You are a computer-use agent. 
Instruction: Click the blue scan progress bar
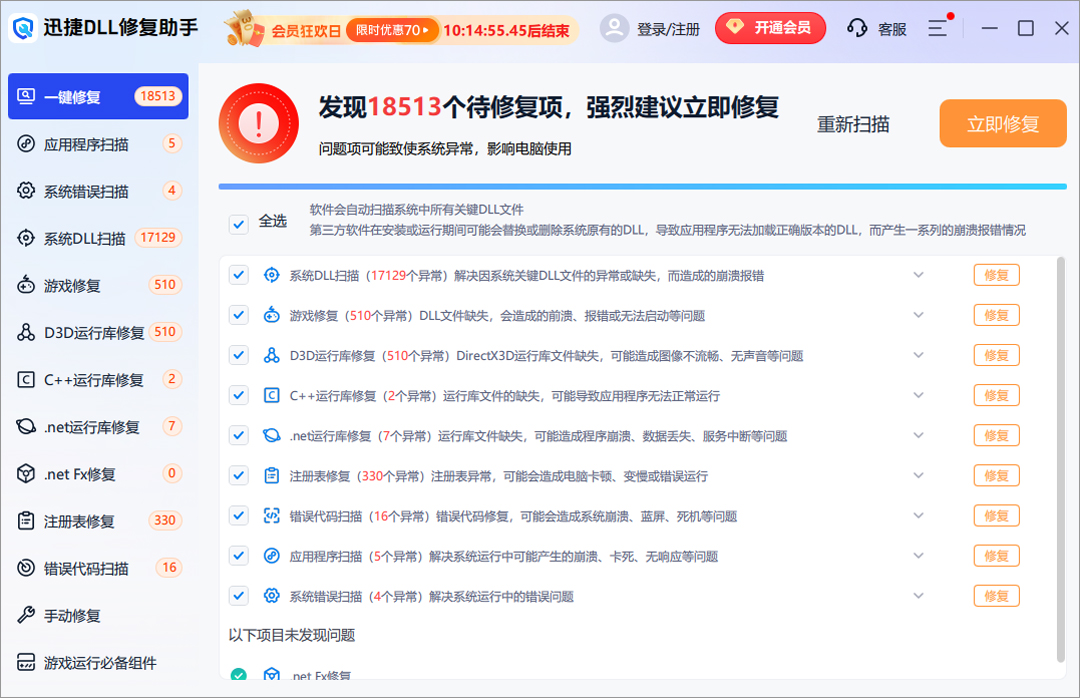640,186
